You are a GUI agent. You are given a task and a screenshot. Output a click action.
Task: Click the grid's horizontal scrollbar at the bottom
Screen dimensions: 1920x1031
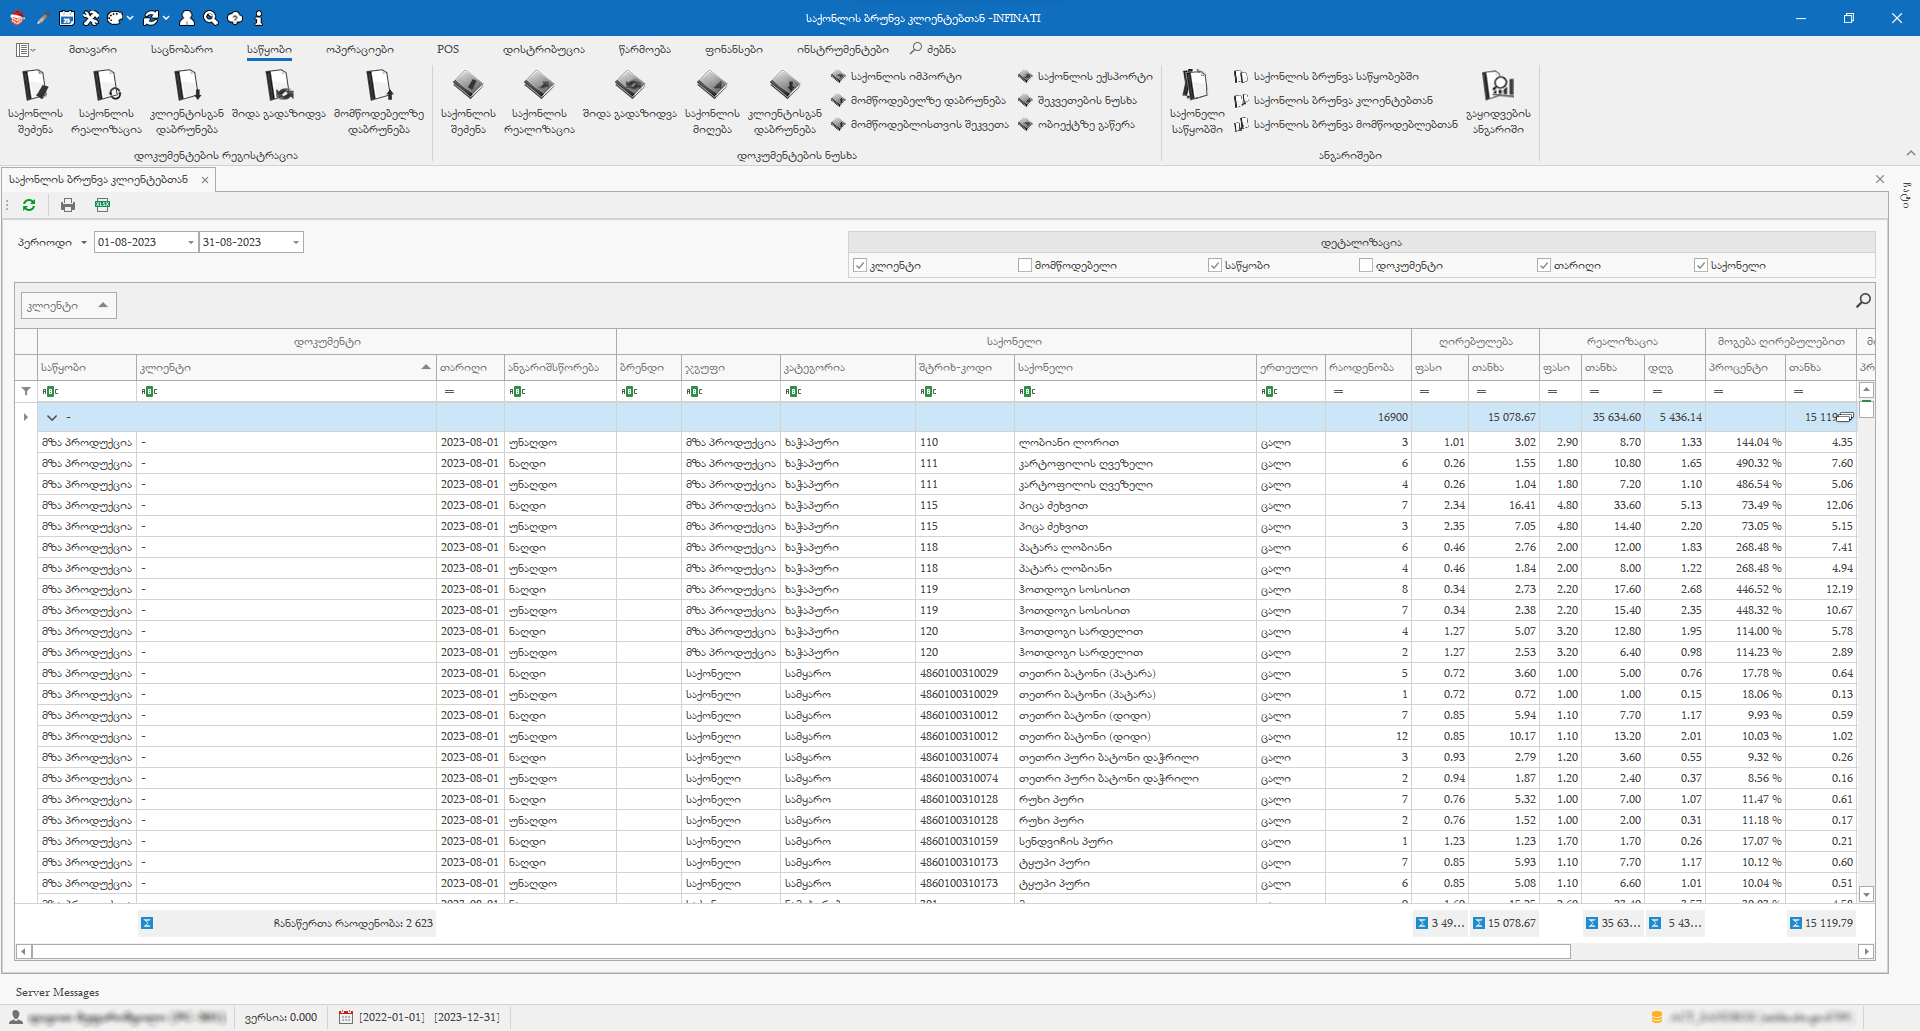(x=800, y=951)
